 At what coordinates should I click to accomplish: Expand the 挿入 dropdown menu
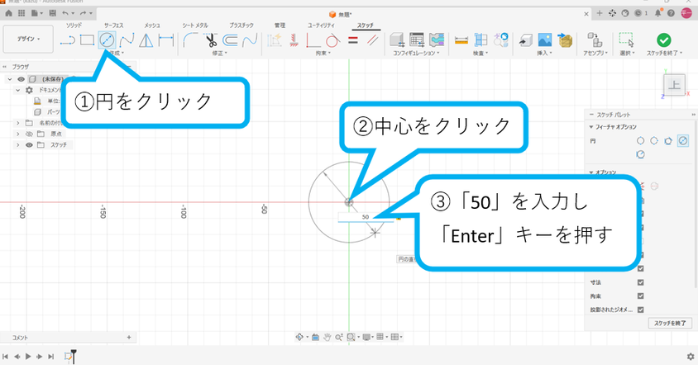click(x=544, y=53)
